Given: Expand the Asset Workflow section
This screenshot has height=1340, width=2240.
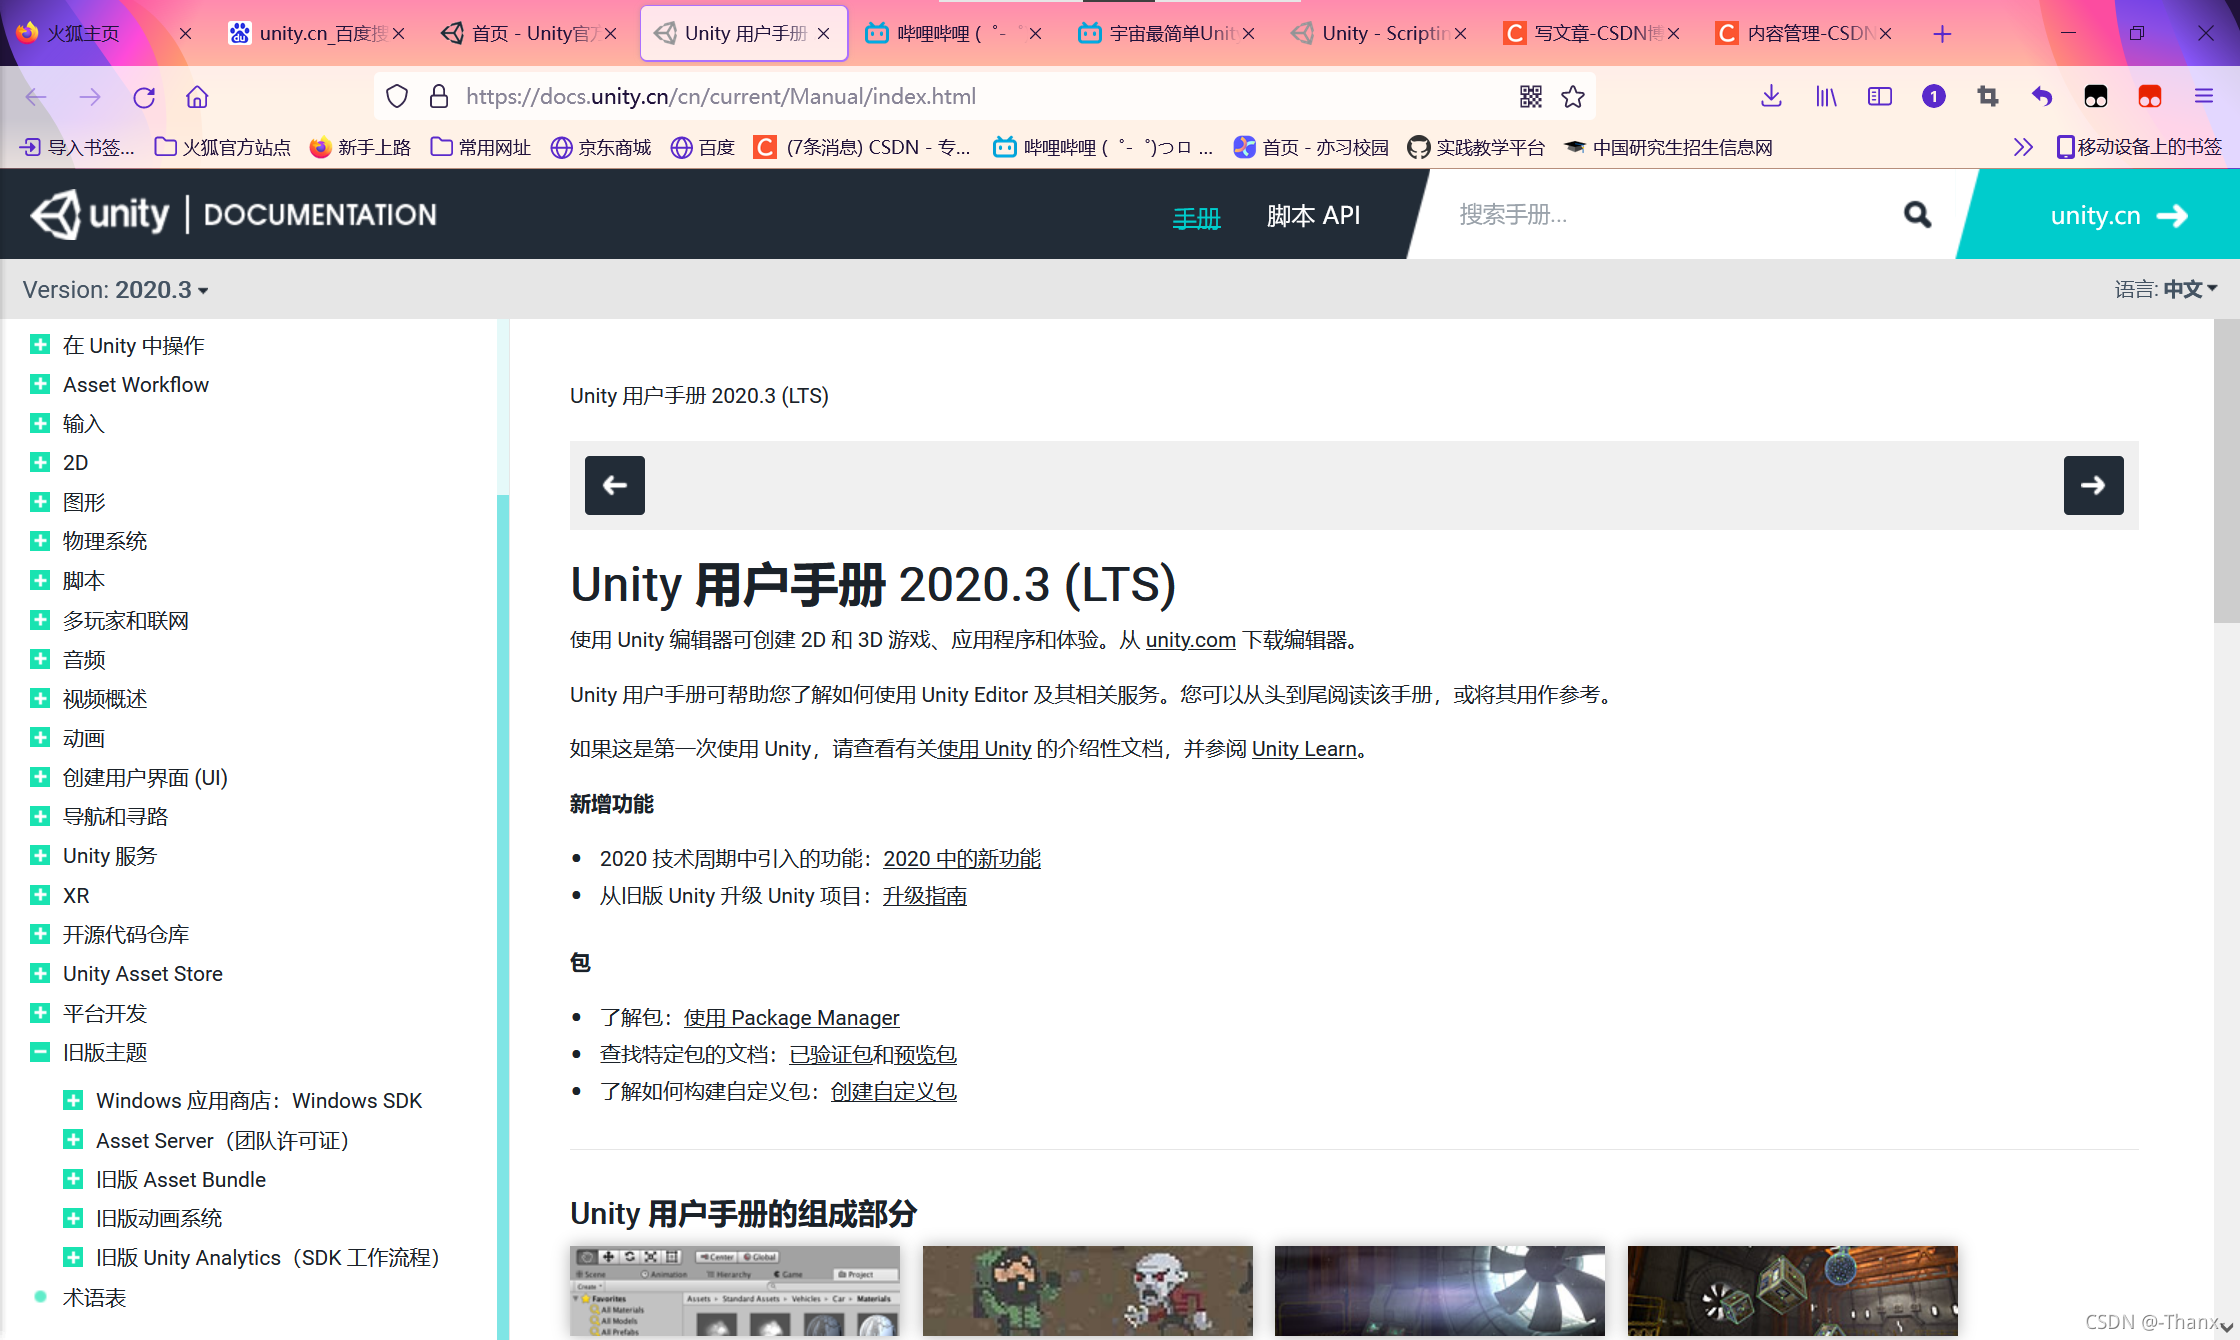Looking at the screenshot, I should (40, 384).
